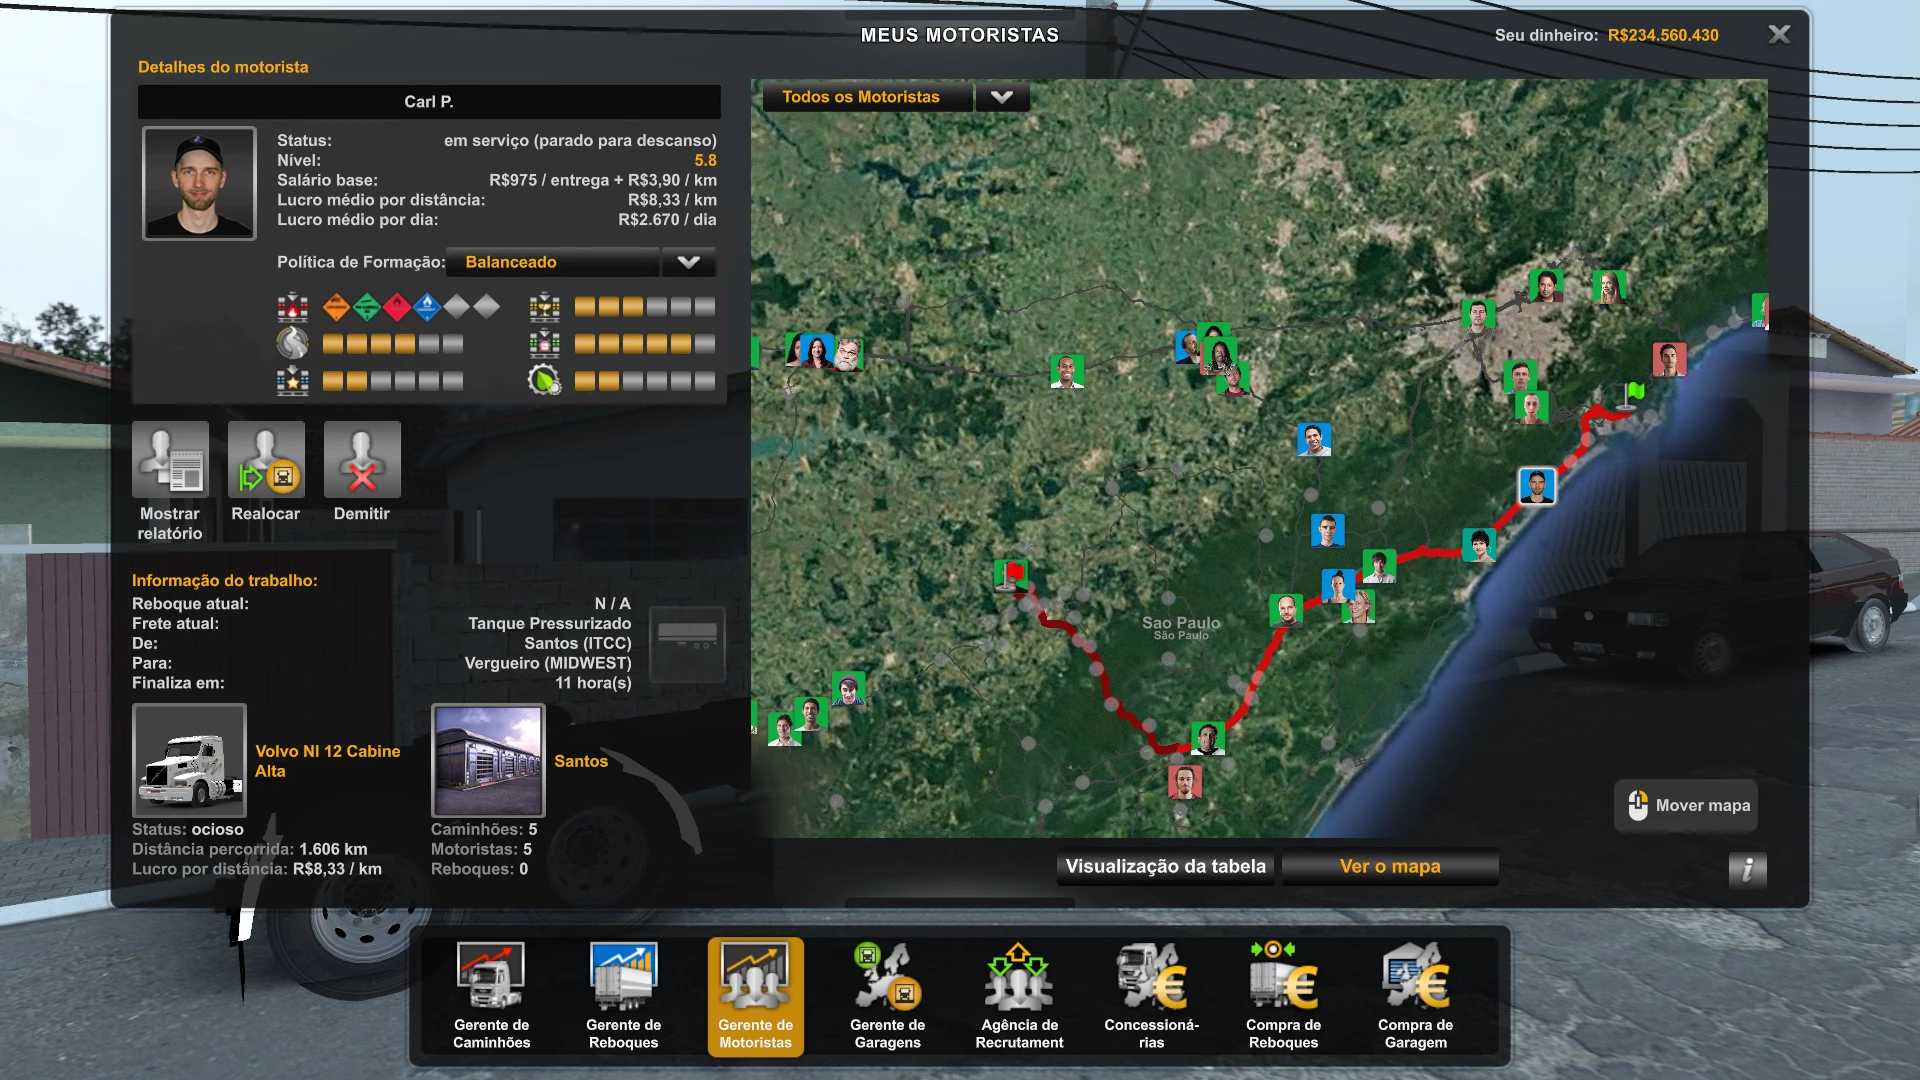Expand Política de Formação Balanceado dropdown

[688, 262]
